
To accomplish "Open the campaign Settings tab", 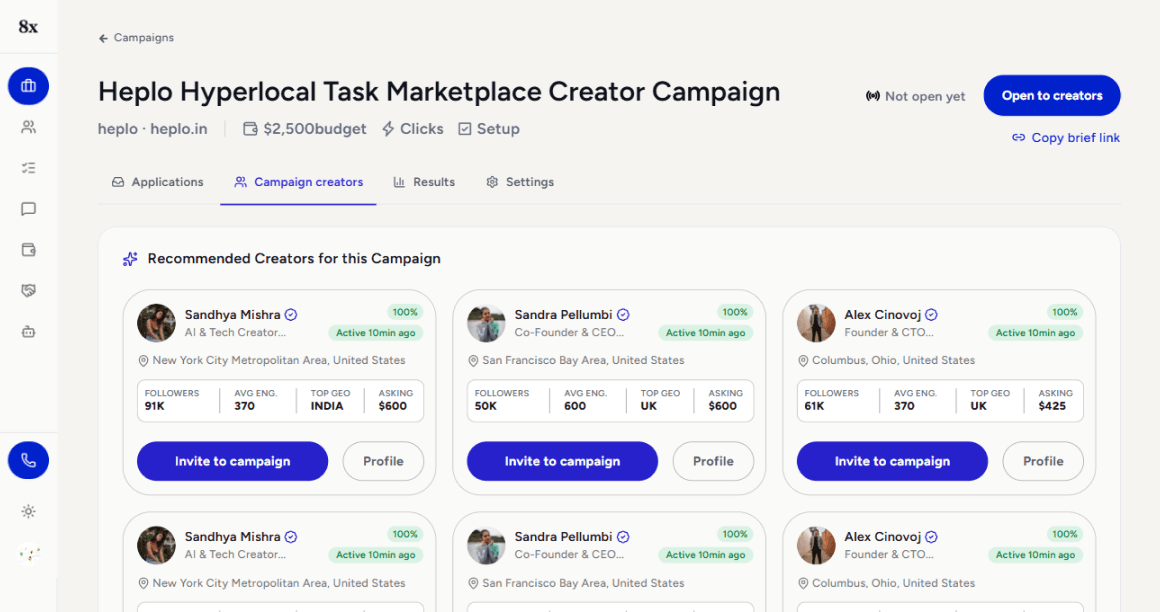I will click(520, 182).
